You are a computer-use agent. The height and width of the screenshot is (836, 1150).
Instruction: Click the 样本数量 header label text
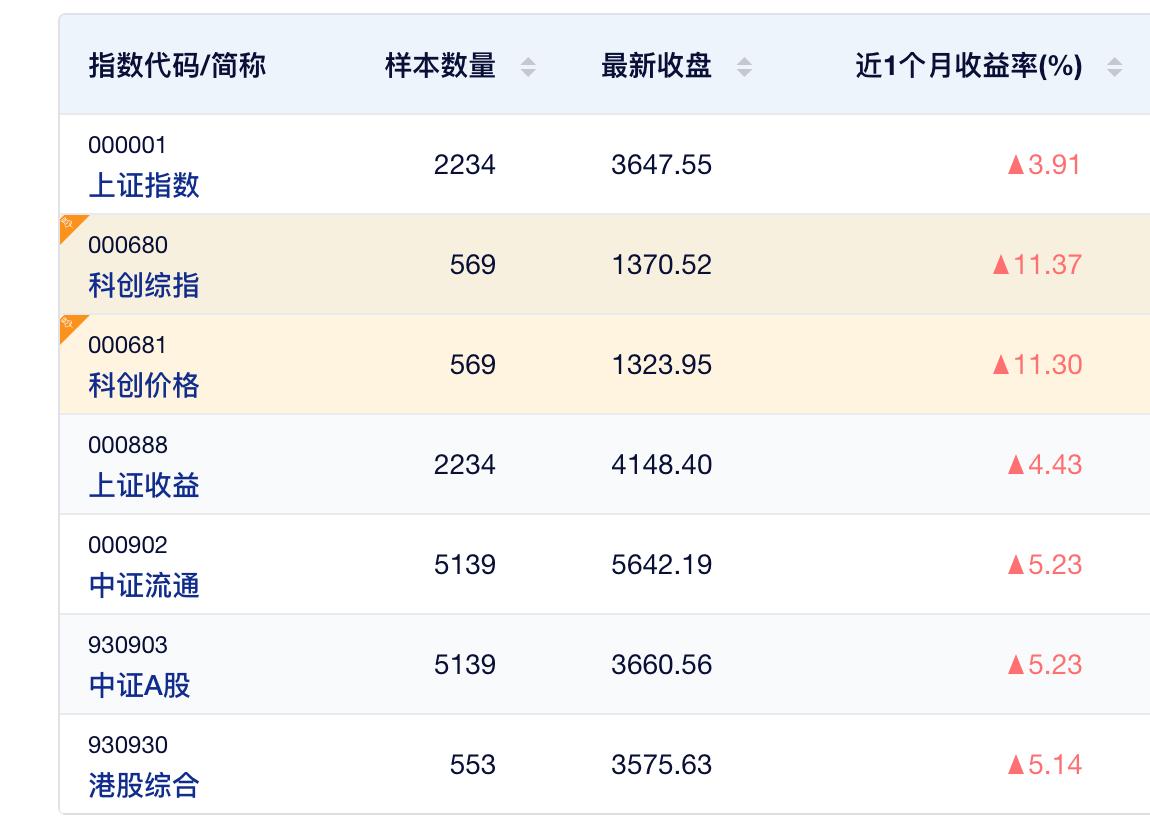click(x=440, y=67)
